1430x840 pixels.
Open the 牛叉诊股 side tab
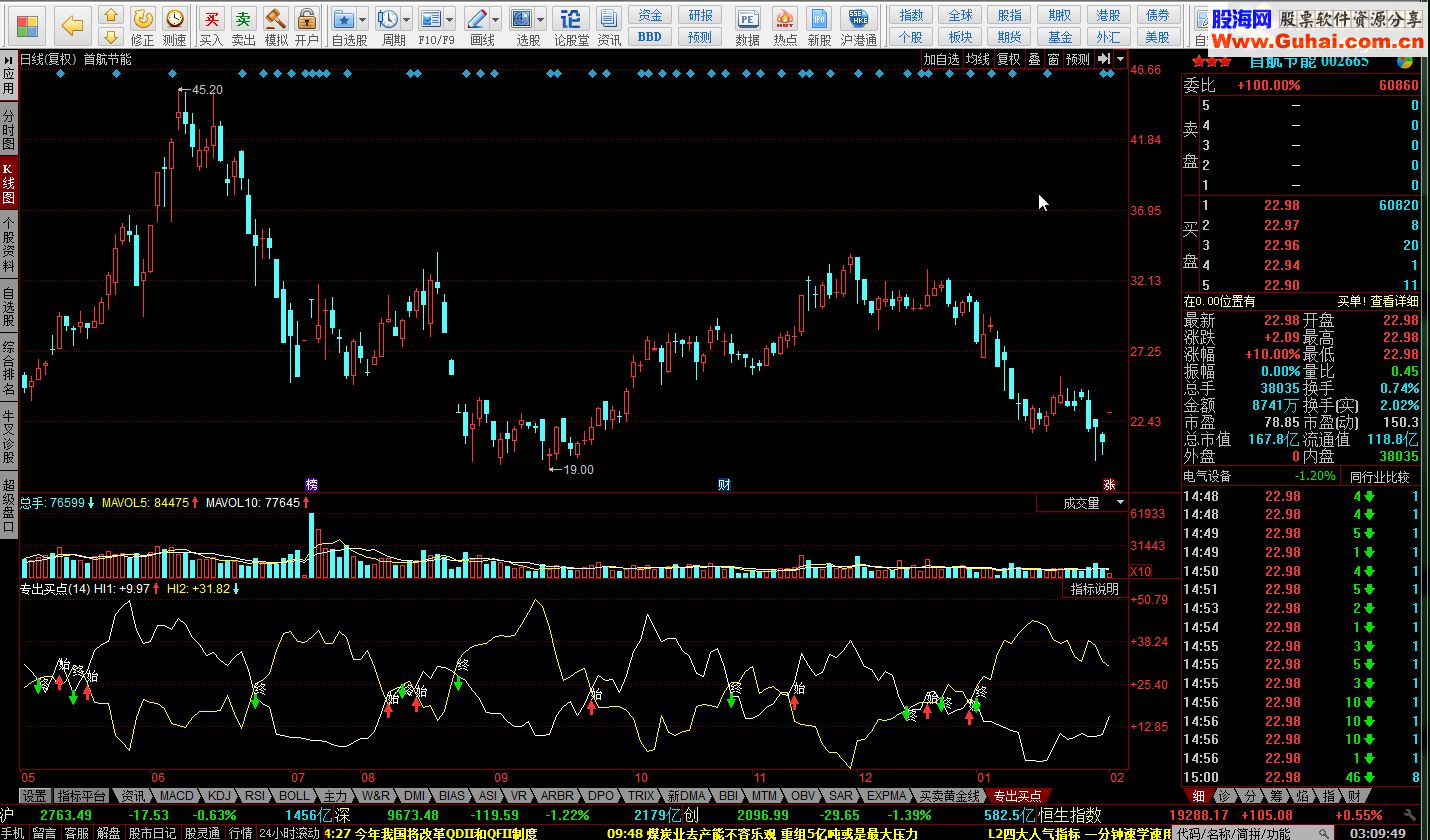[x=8, y=436]
